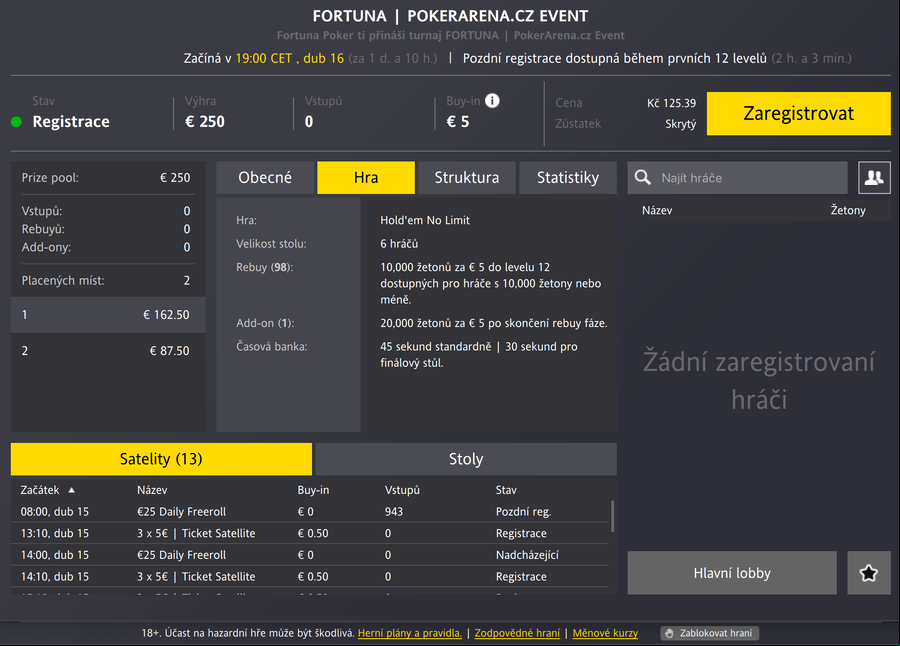
Task: Click the Kč 125.39 price value
Action: pos(672,103)
